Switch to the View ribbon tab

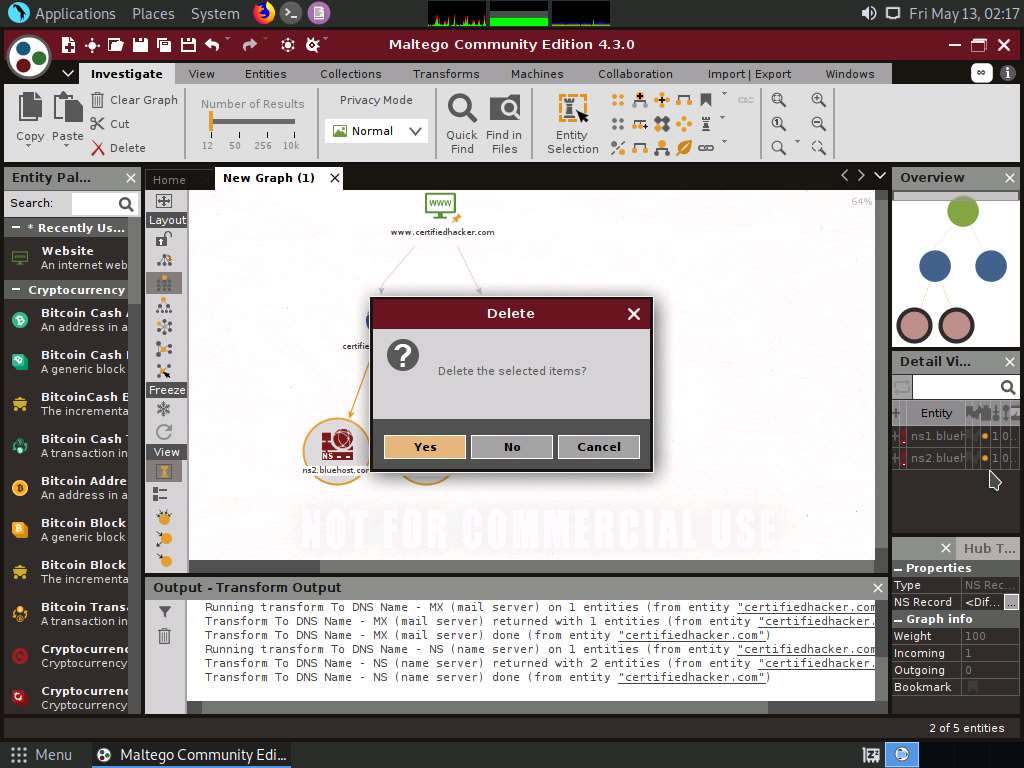pos(201,74)
